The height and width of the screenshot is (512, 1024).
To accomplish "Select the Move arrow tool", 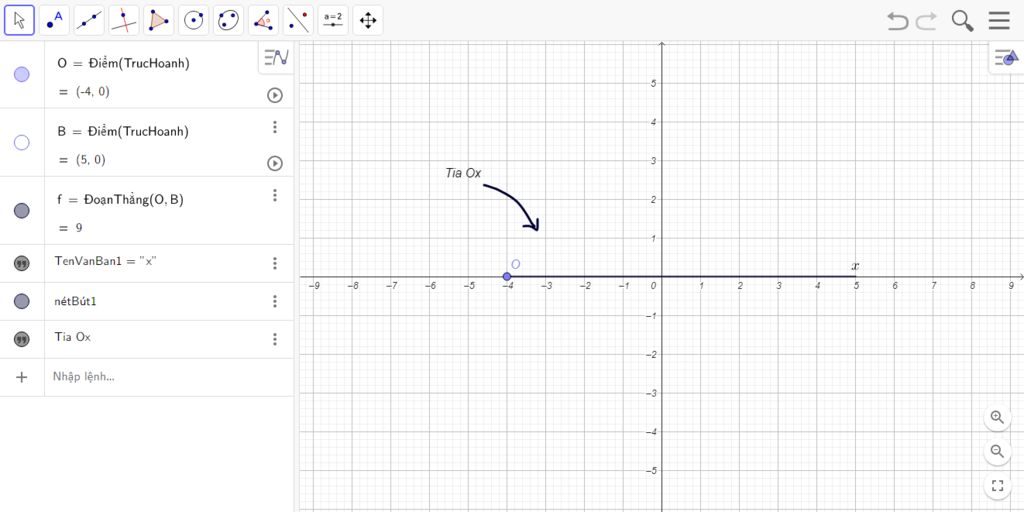I will point(20,20).
